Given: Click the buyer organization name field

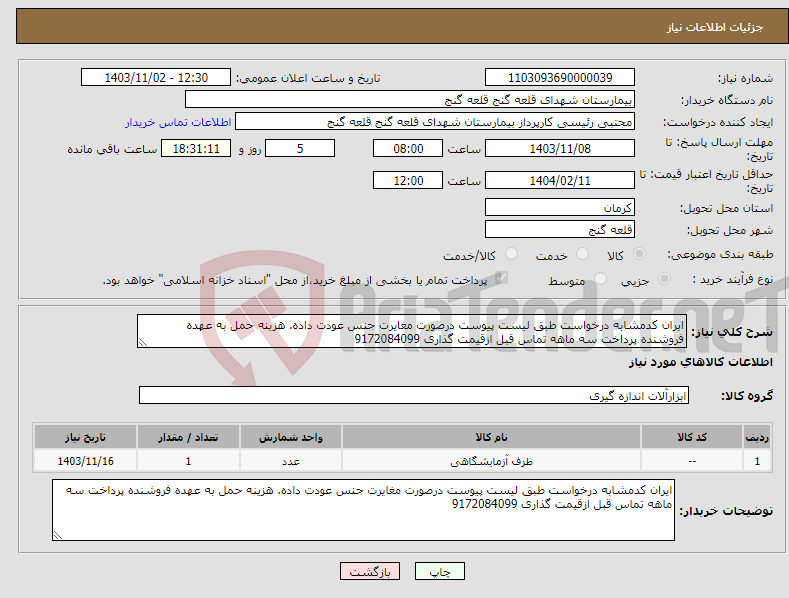Looking at the screenshot, I should click(410, 100).
